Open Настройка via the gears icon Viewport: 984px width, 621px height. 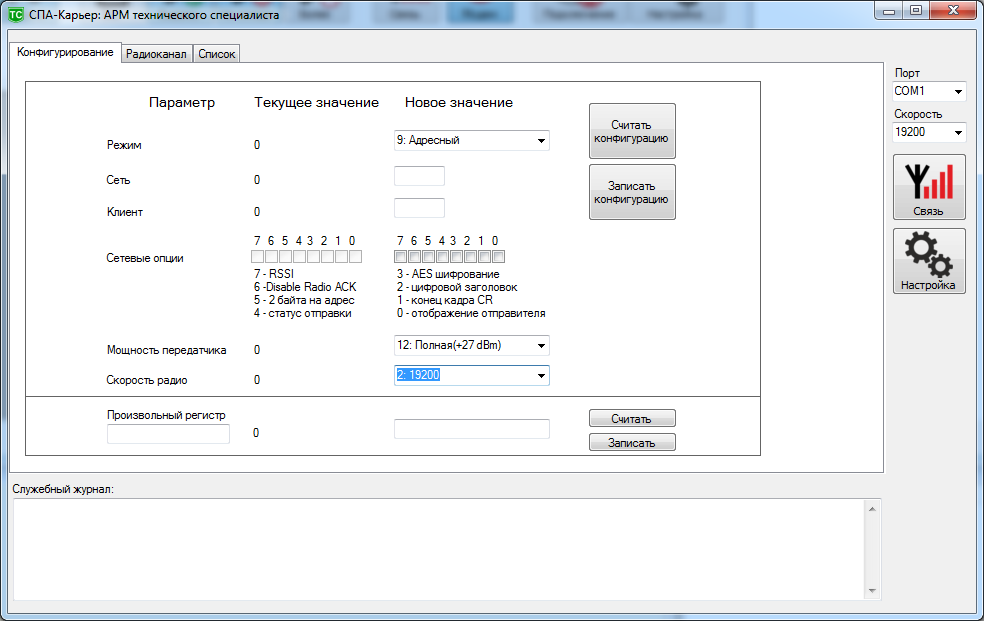coord(929,261)
